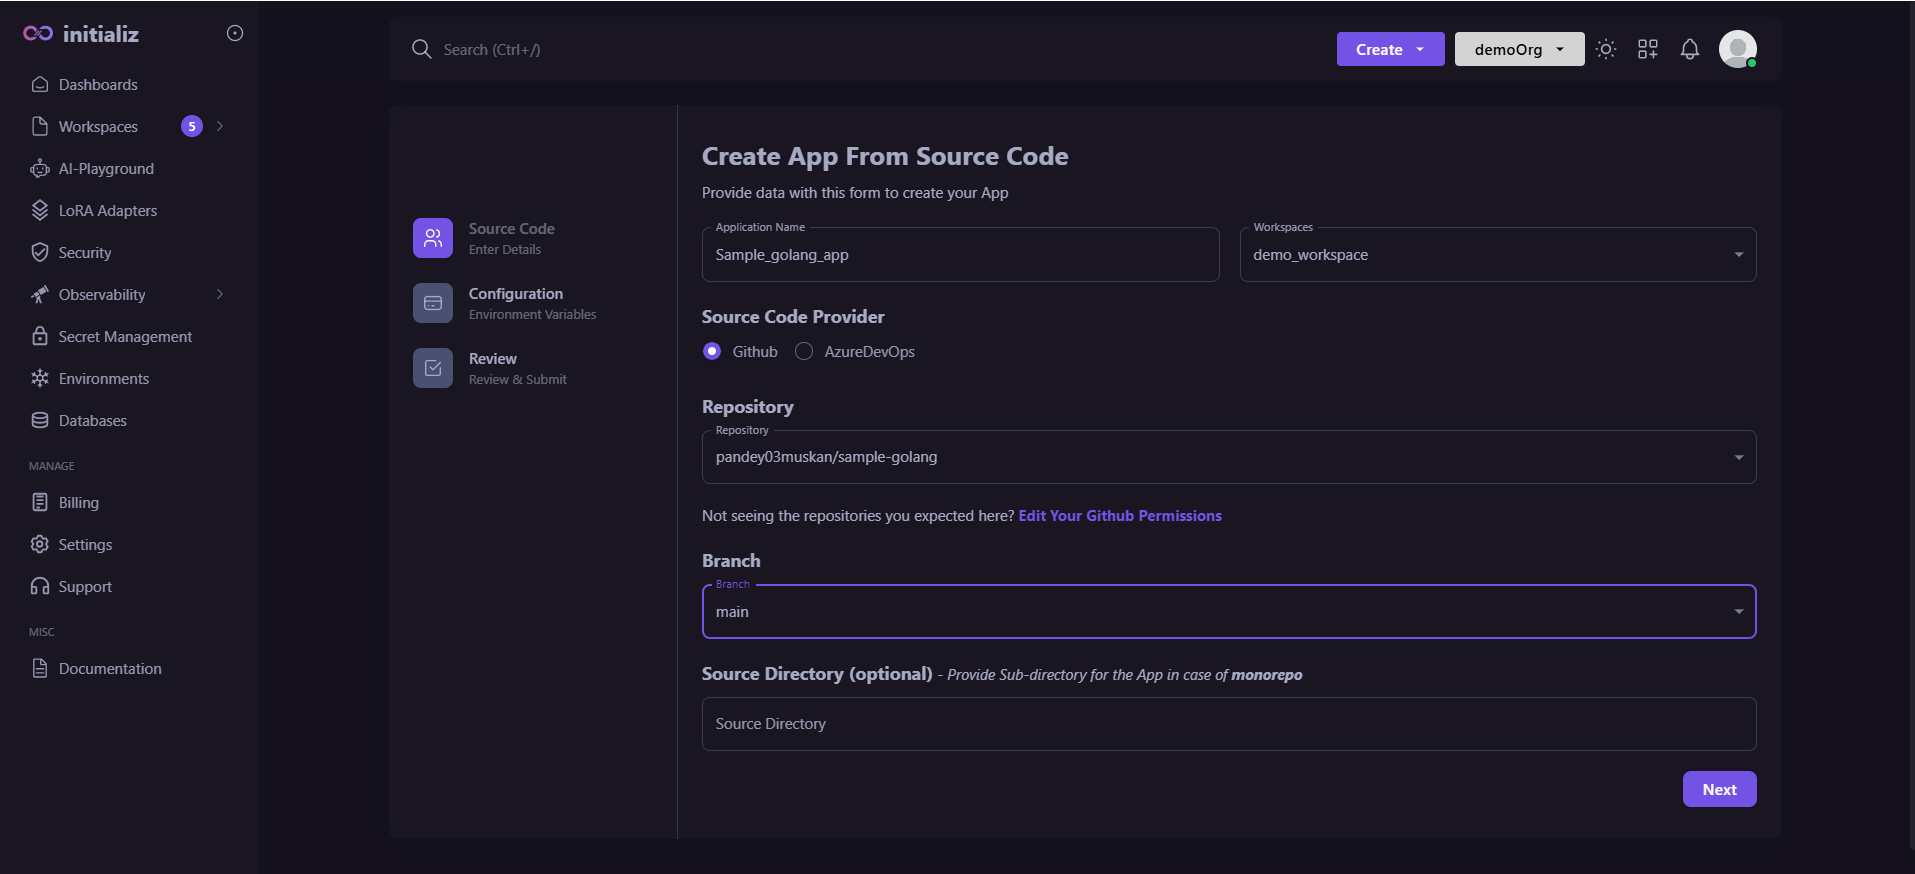Open AI-Playground menu item

coord(106,168)
